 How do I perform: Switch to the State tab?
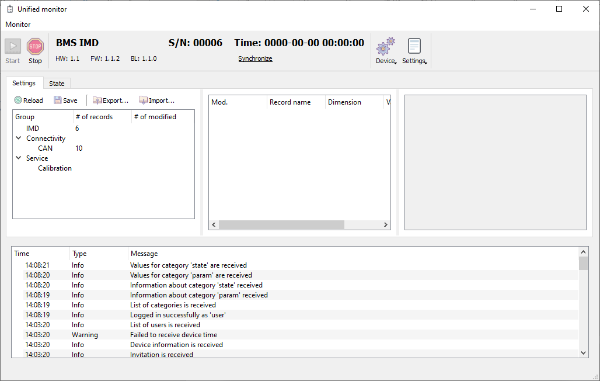coord(57,83)
